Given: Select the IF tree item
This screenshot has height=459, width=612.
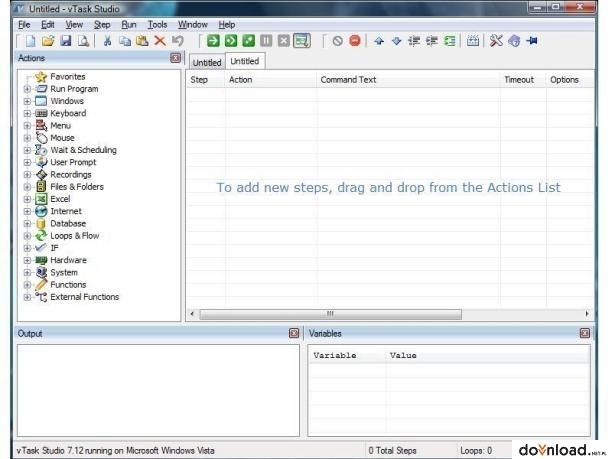Looking at the screenshot, I should pyautogui.click(x=54, y=248).
